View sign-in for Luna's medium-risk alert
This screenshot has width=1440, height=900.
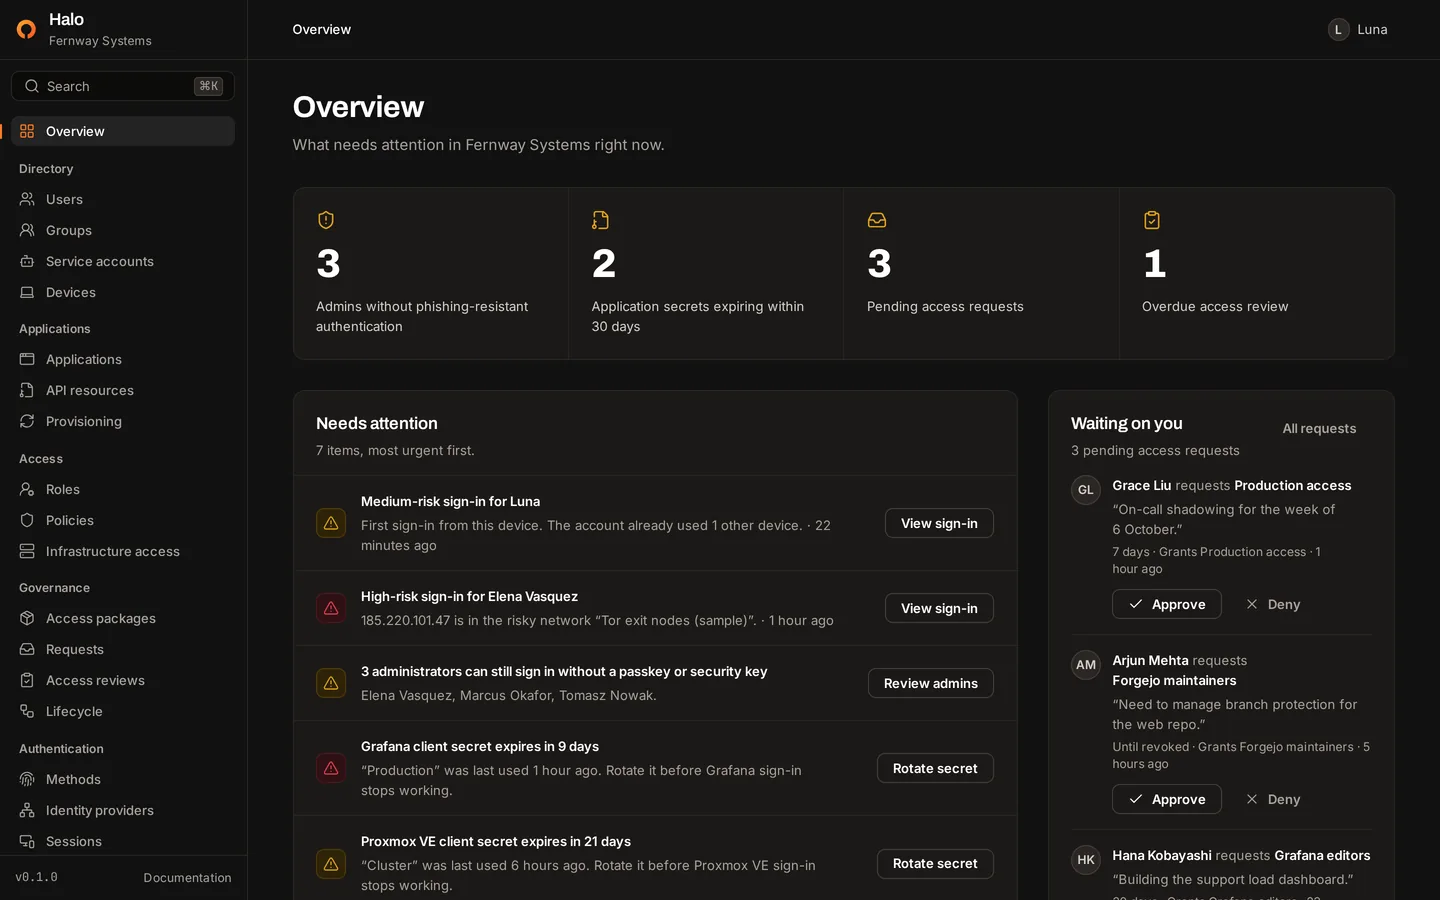coord(939,523)
